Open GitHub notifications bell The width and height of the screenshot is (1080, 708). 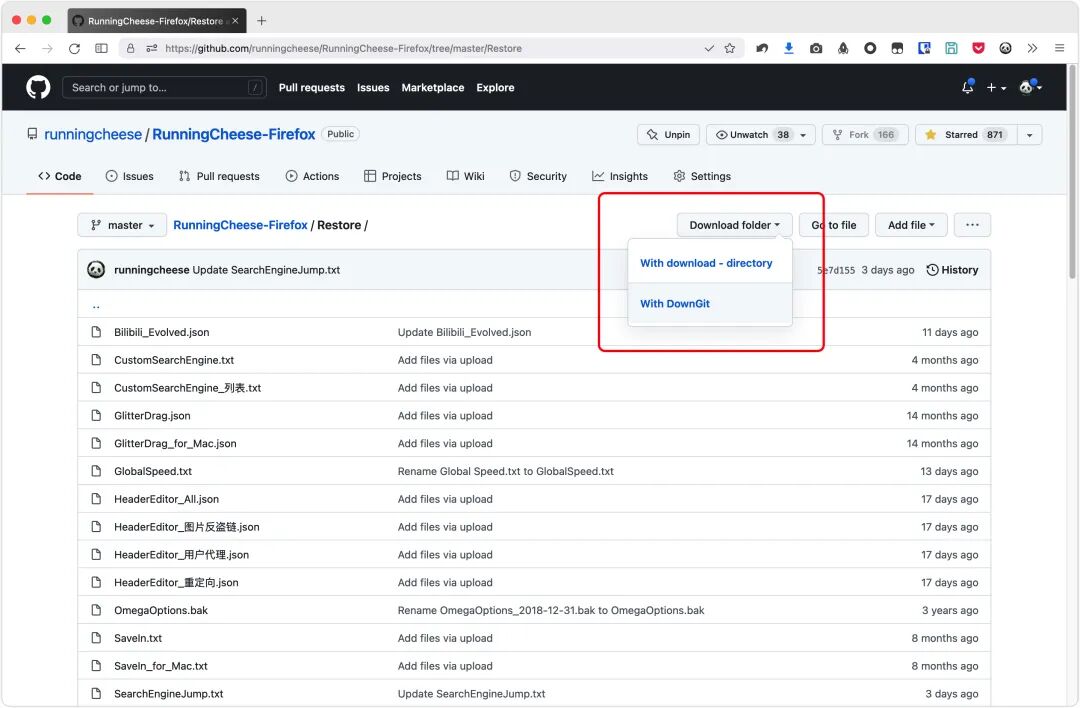968,87
